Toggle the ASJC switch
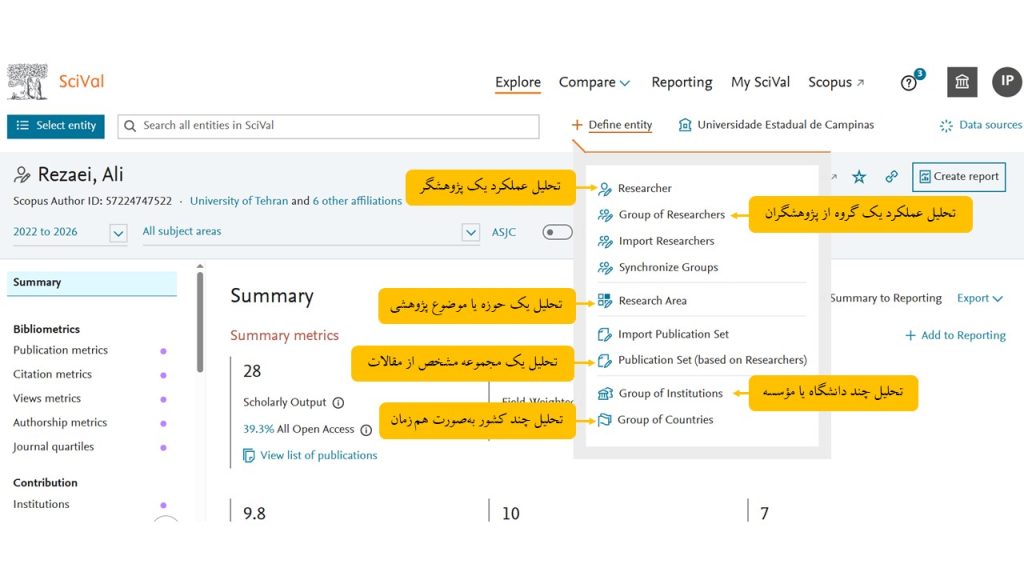1024x576 pixels. pyautogui.click(x=557, y=232)
